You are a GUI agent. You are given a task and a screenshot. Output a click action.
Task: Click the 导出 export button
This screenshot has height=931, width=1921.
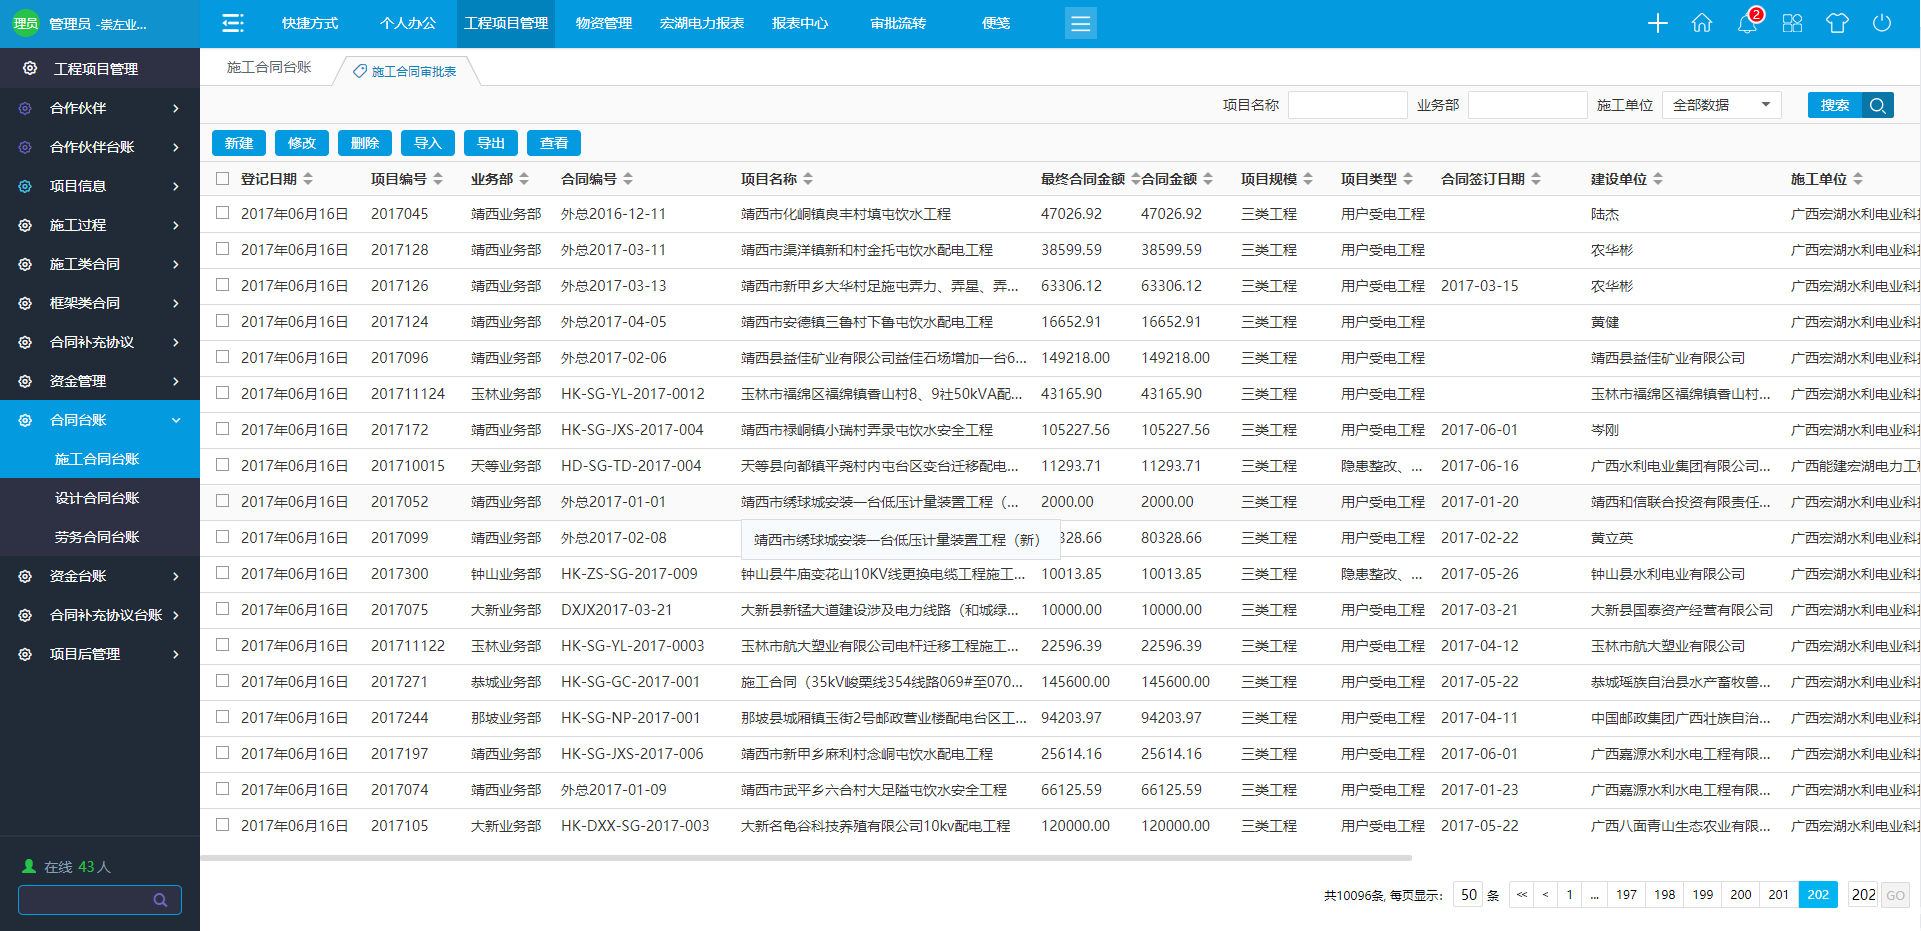pos(491,143)
